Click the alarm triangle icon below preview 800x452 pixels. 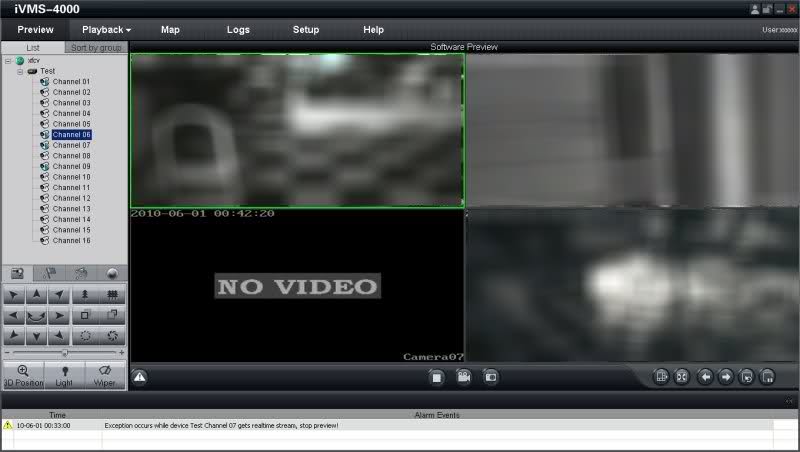140,377
